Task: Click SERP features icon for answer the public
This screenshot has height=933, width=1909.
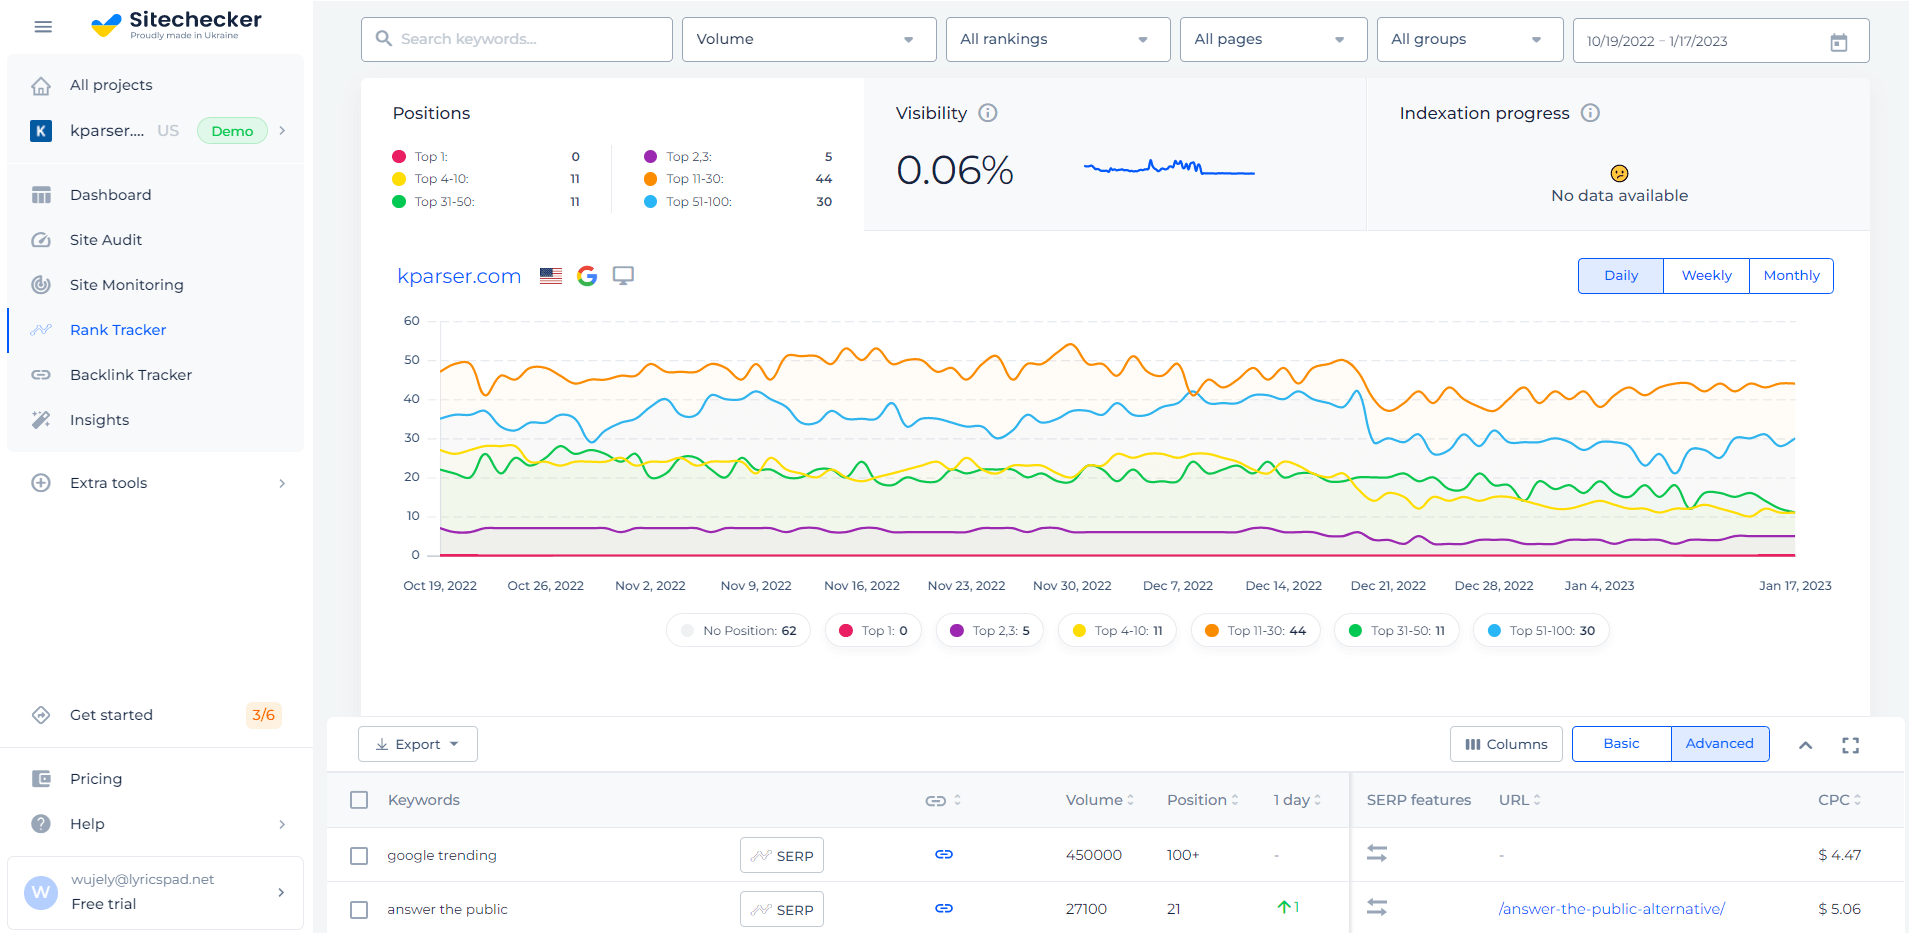Action: tap(1377, 908)
